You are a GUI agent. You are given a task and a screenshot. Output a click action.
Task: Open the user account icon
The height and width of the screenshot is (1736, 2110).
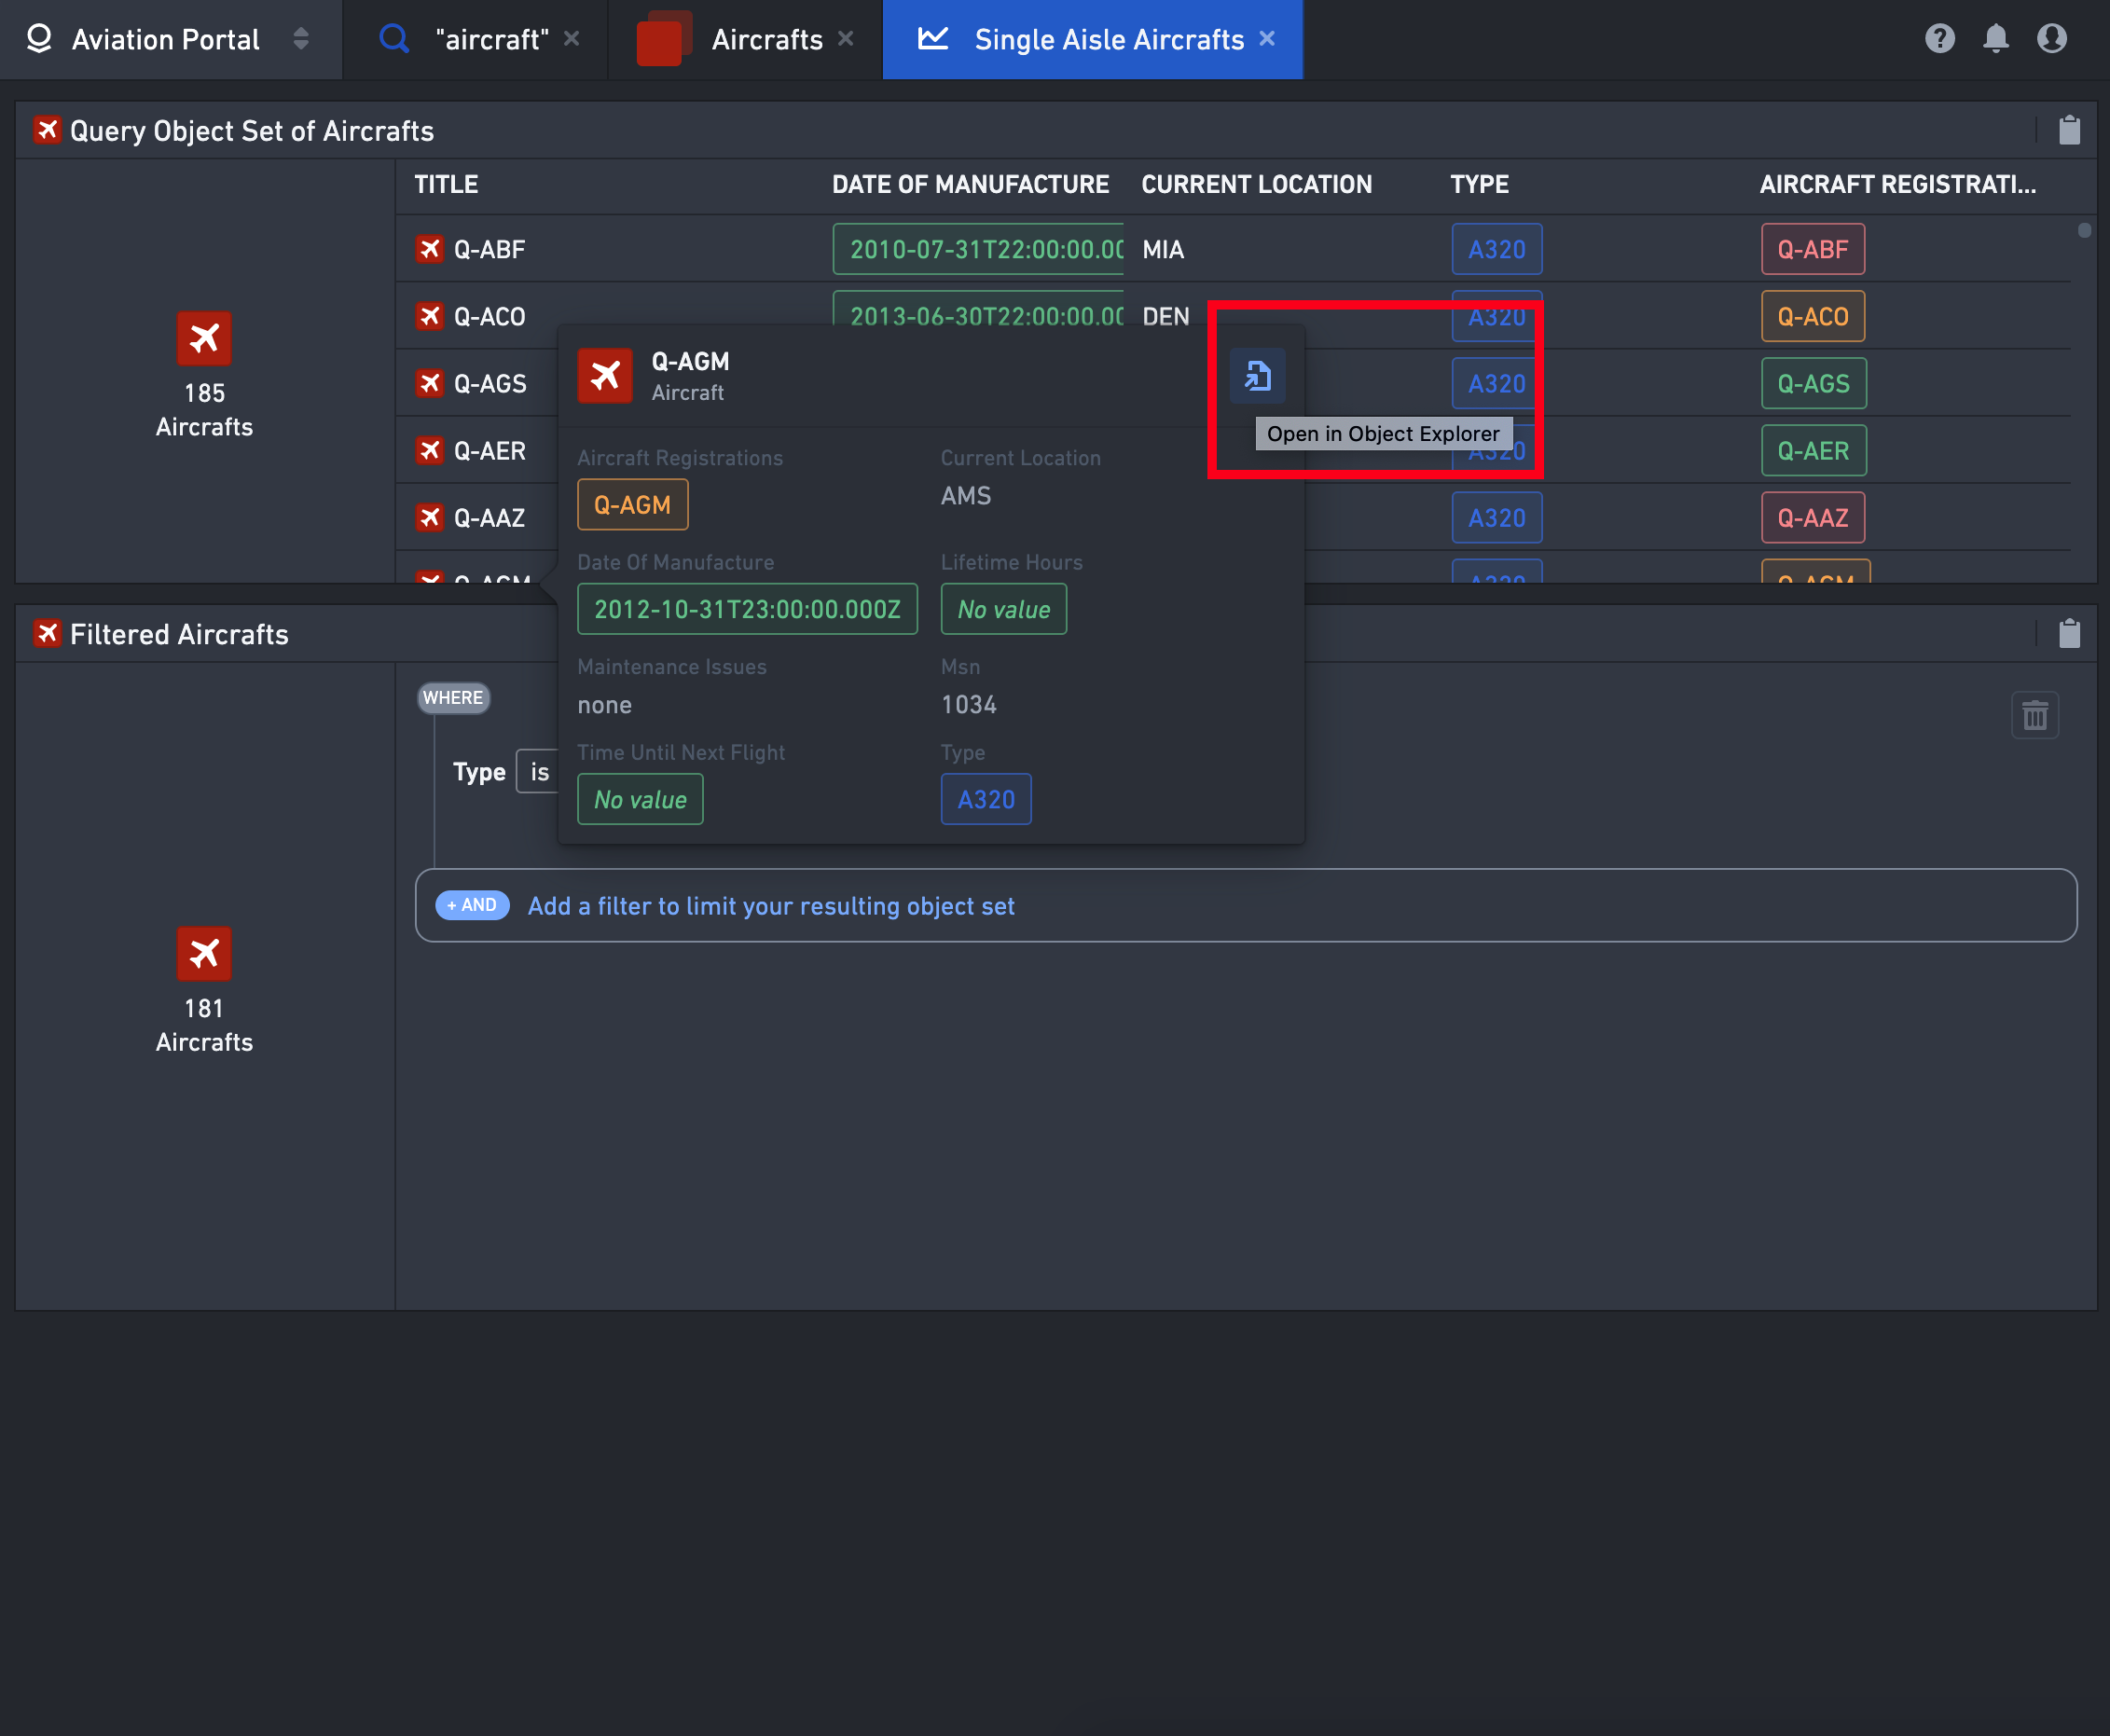pyautogui.click(x=2052, y=39)
